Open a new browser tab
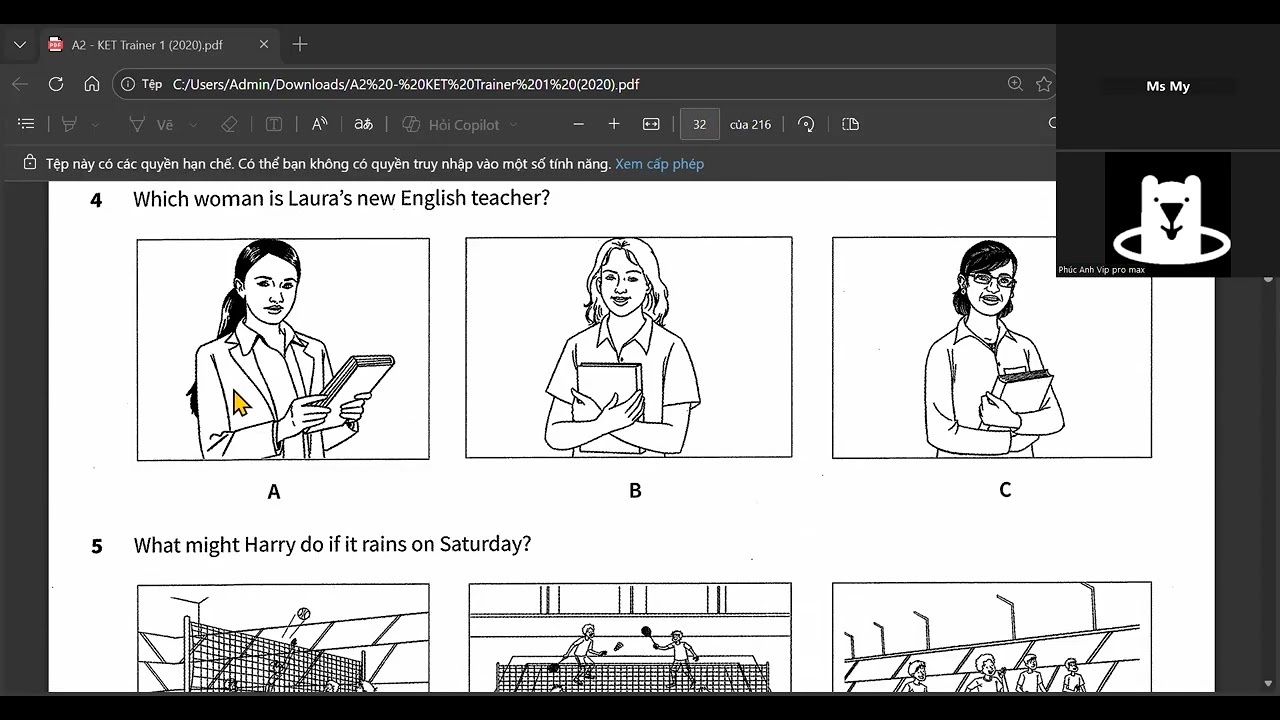Viewport: 1280px width, 720px height. tap(300, 45)
